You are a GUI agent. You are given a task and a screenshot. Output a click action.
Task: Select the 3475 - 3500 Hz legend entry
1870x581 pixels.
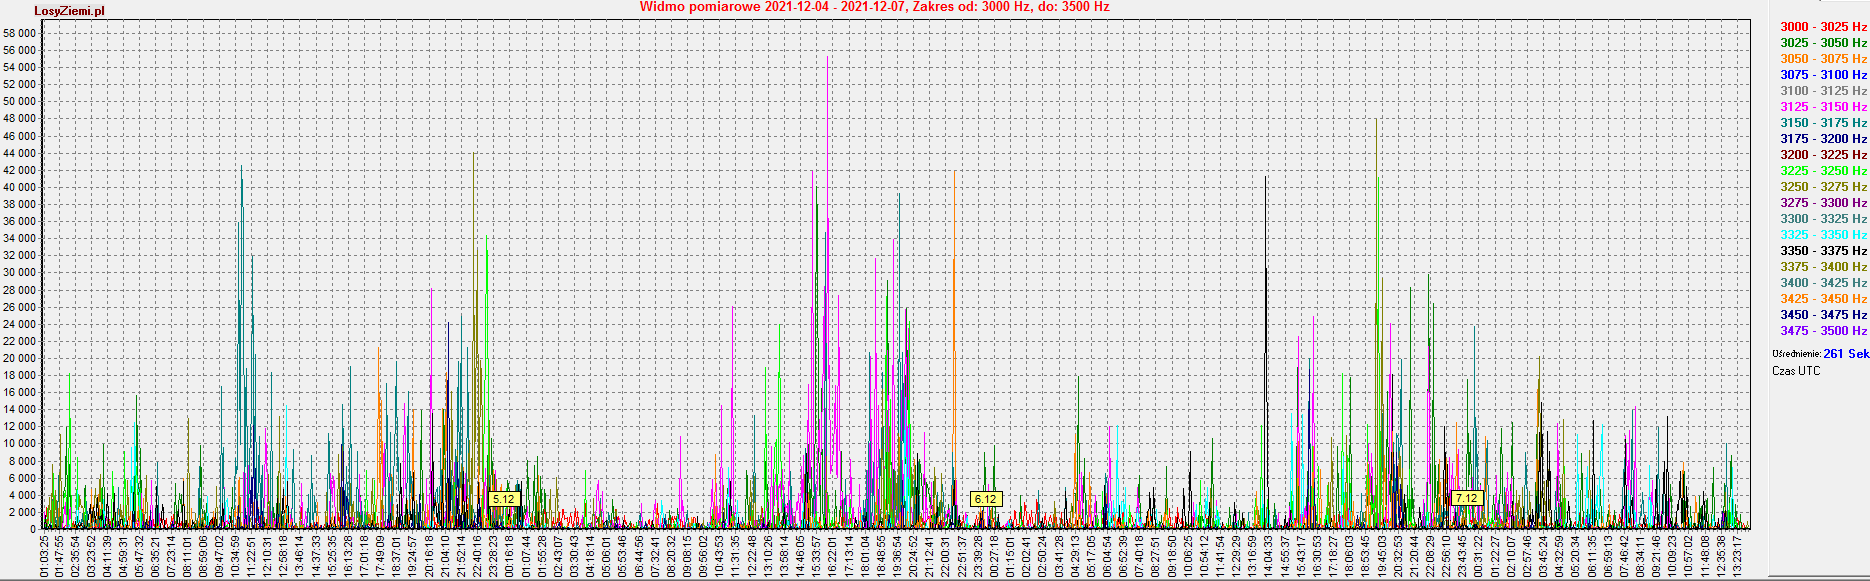(1823, 331)
